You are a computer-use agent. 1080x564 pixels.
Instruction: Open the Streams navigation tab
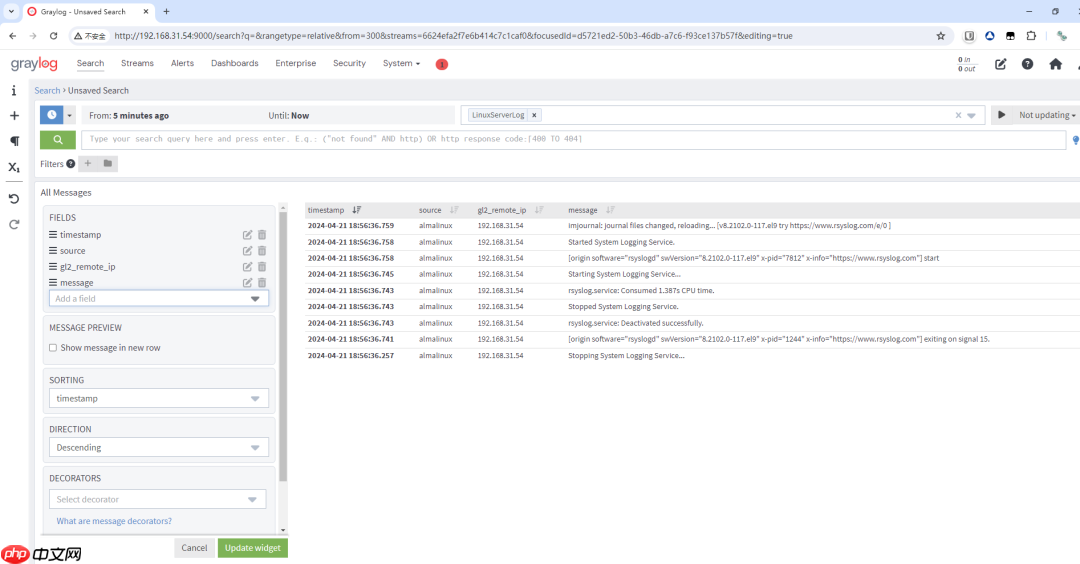coord(137,63)
